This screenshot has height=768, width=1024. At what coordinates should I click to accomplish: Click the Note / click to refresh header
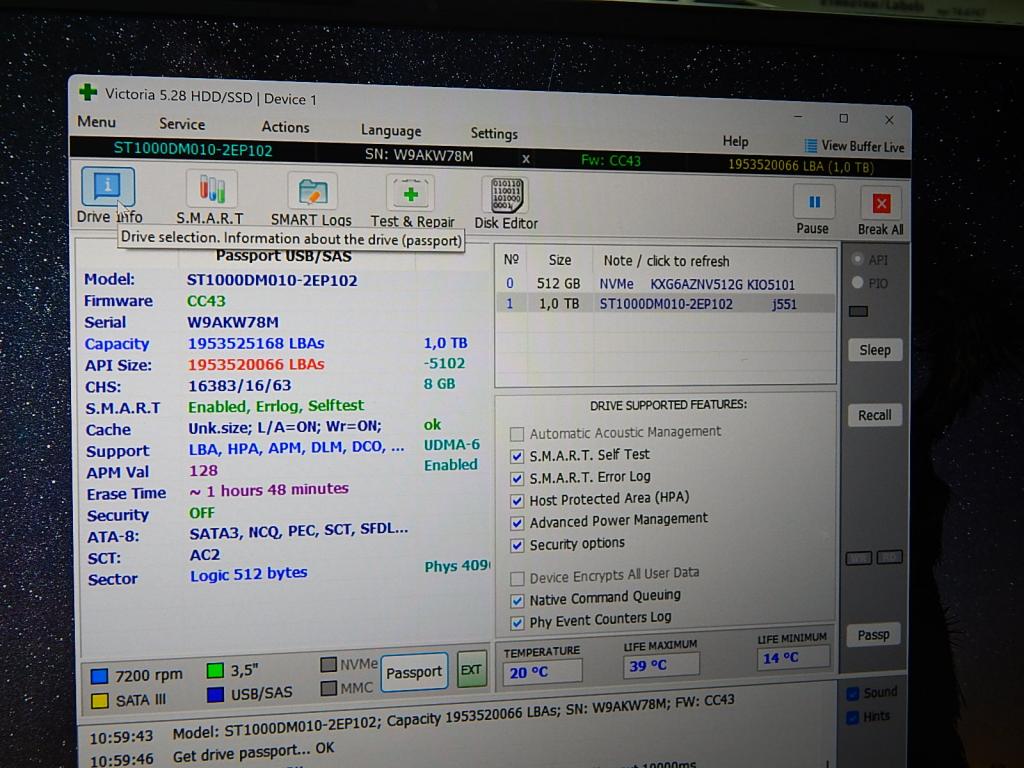tap(666, 261)
